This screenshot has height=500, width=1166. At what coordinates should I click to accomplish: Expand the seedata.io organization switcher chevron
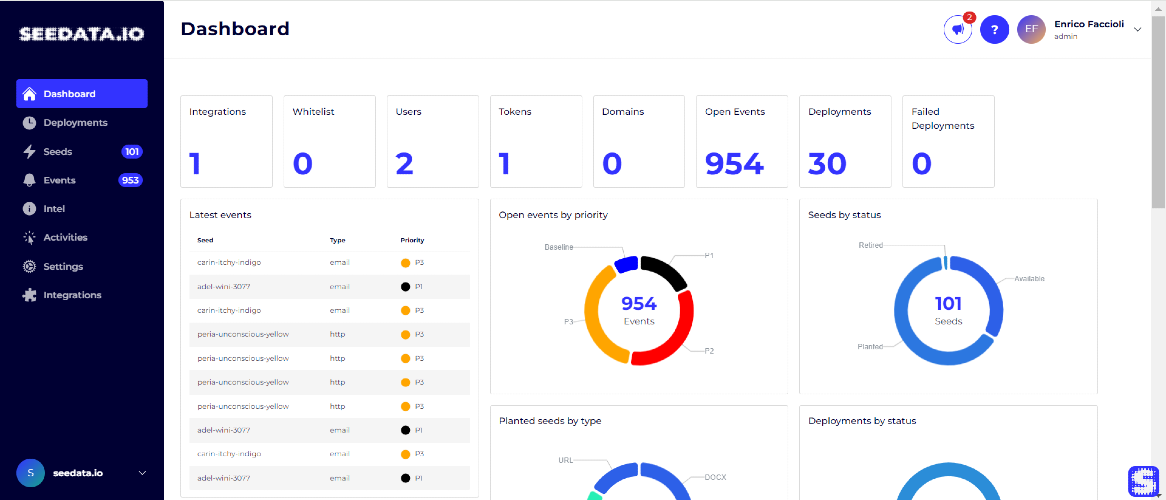(x=143, y=472)
